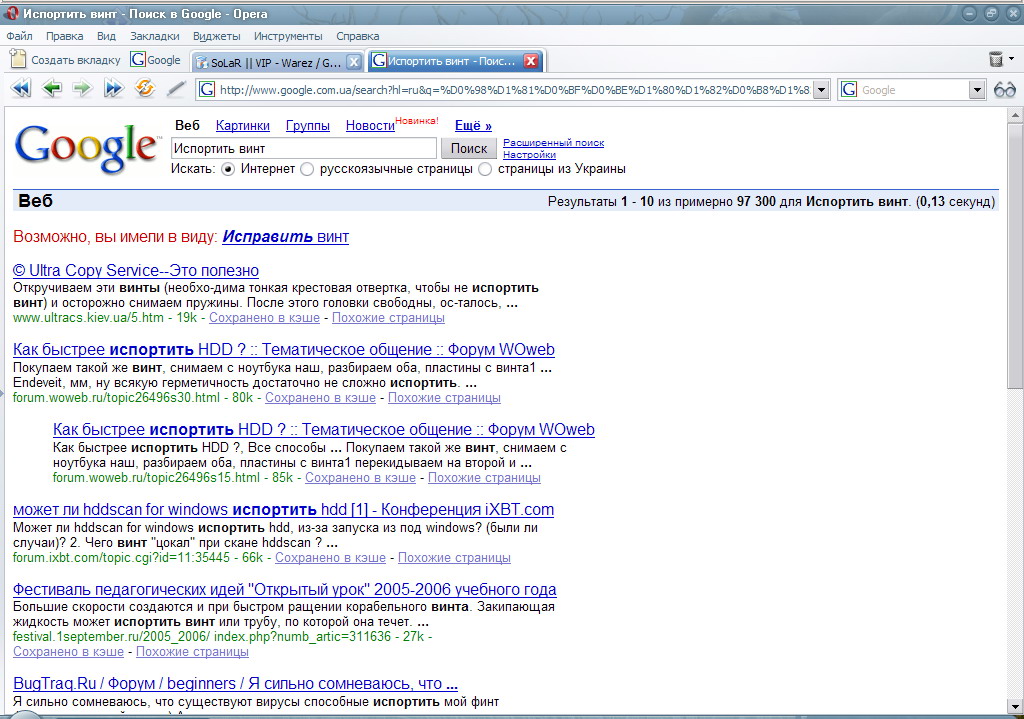
Task: Close the SoLaR VIP Warez tab
Action: tap(353, 61)
